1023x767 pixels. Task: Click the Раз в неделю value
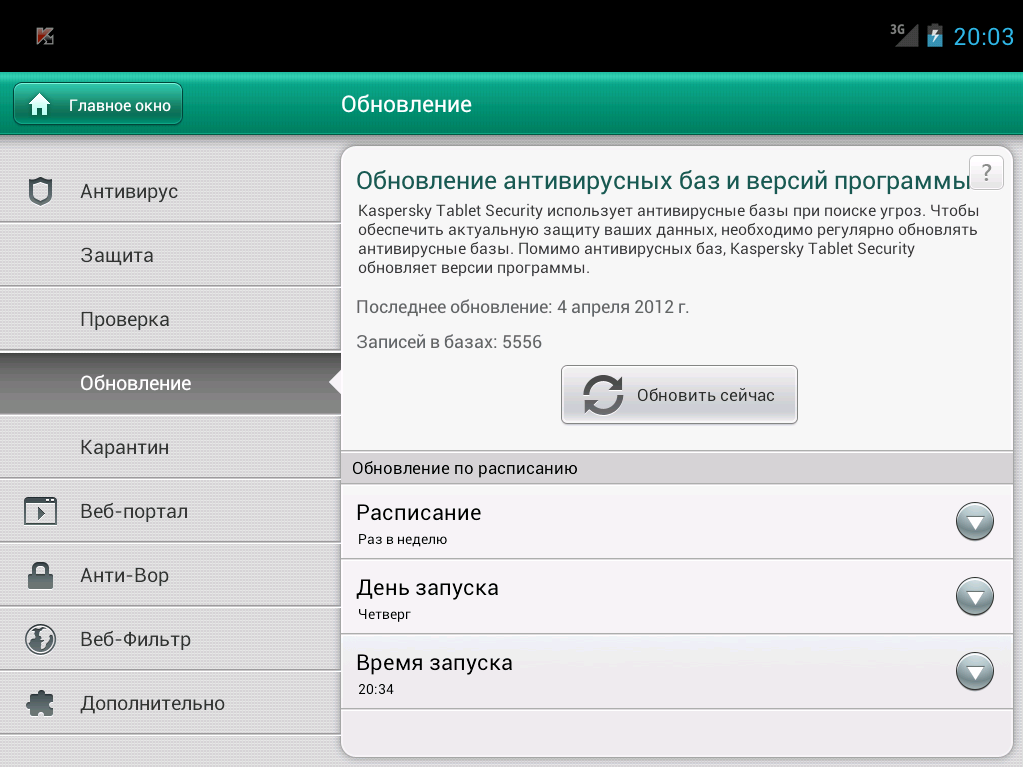(403, 539)
